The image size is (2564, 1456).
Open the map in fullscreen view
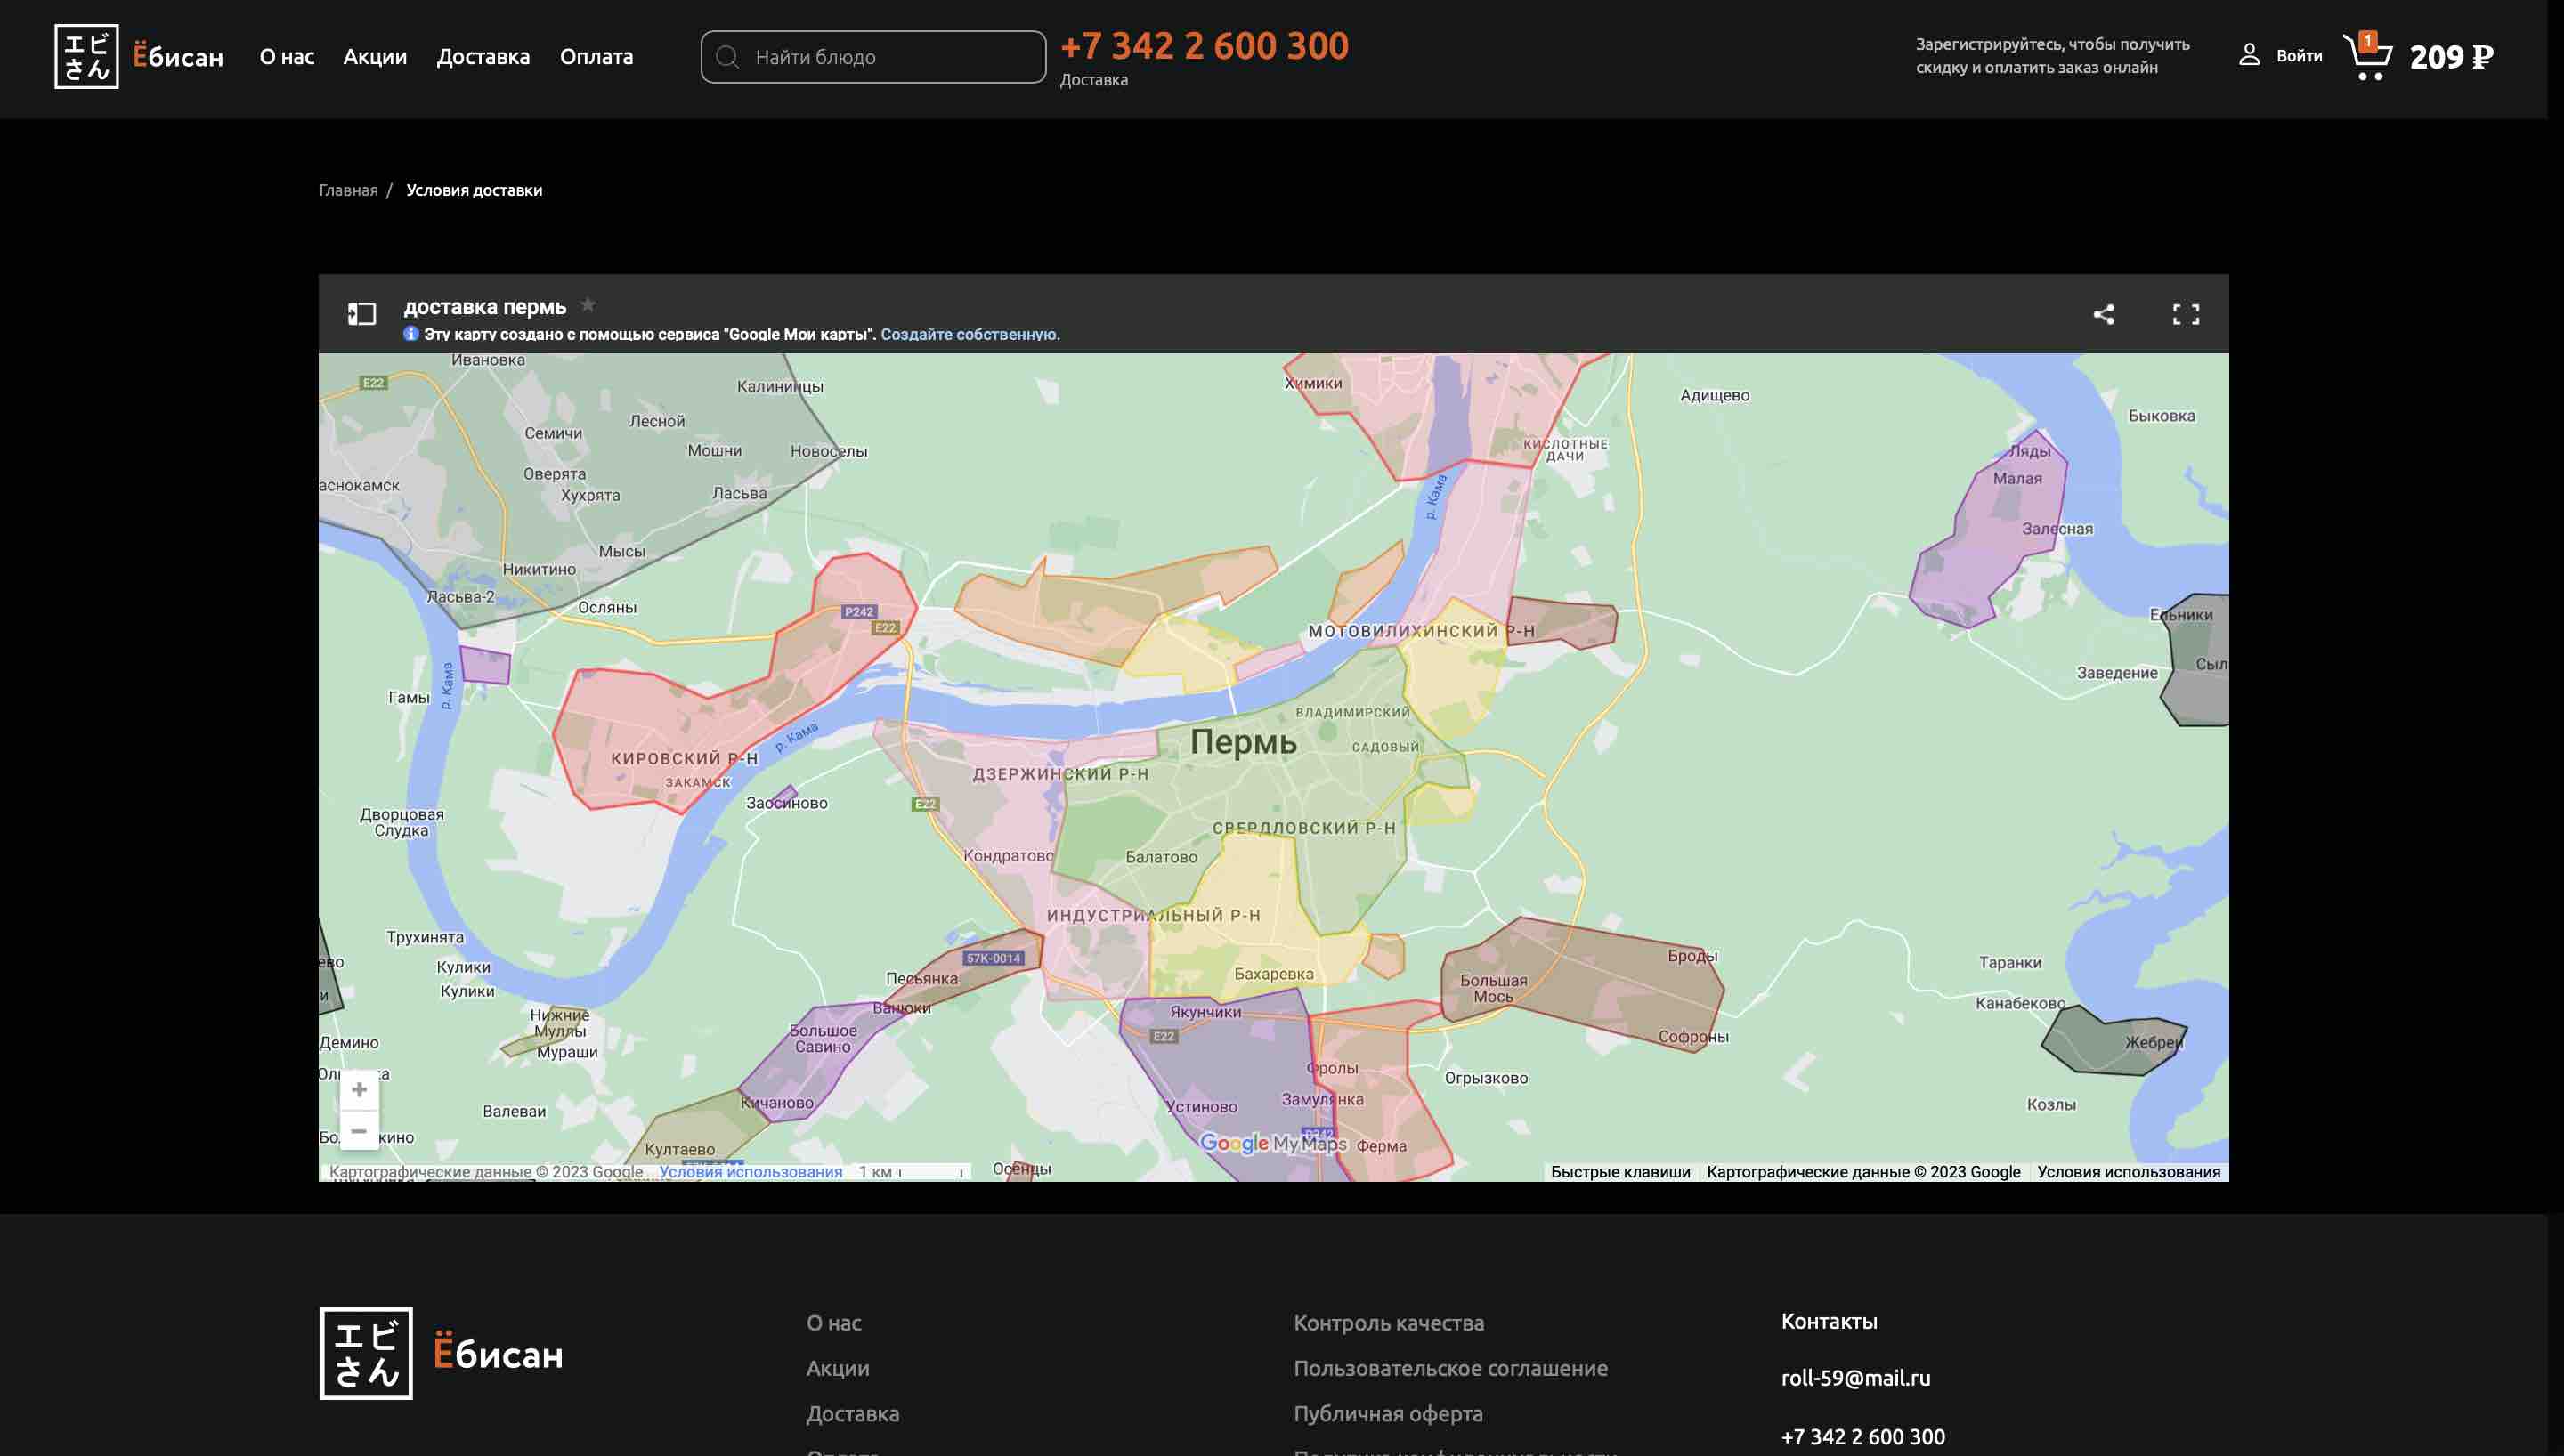click(x=2185, y=314)
